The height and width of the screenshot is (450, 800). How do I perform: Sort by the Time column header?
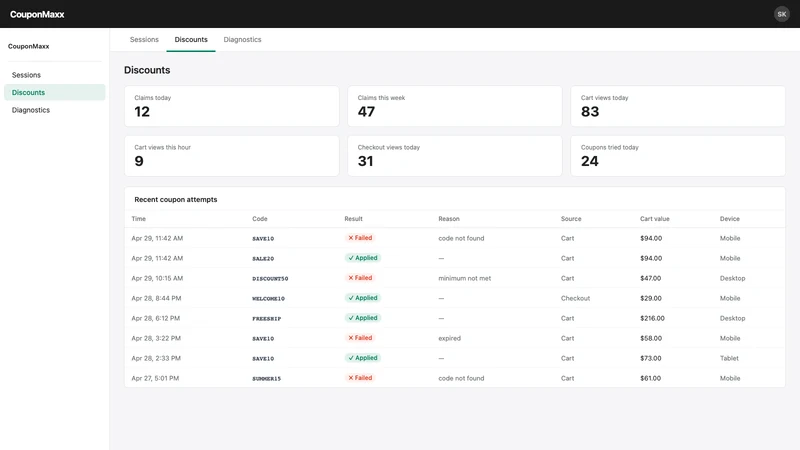(138, 219)
